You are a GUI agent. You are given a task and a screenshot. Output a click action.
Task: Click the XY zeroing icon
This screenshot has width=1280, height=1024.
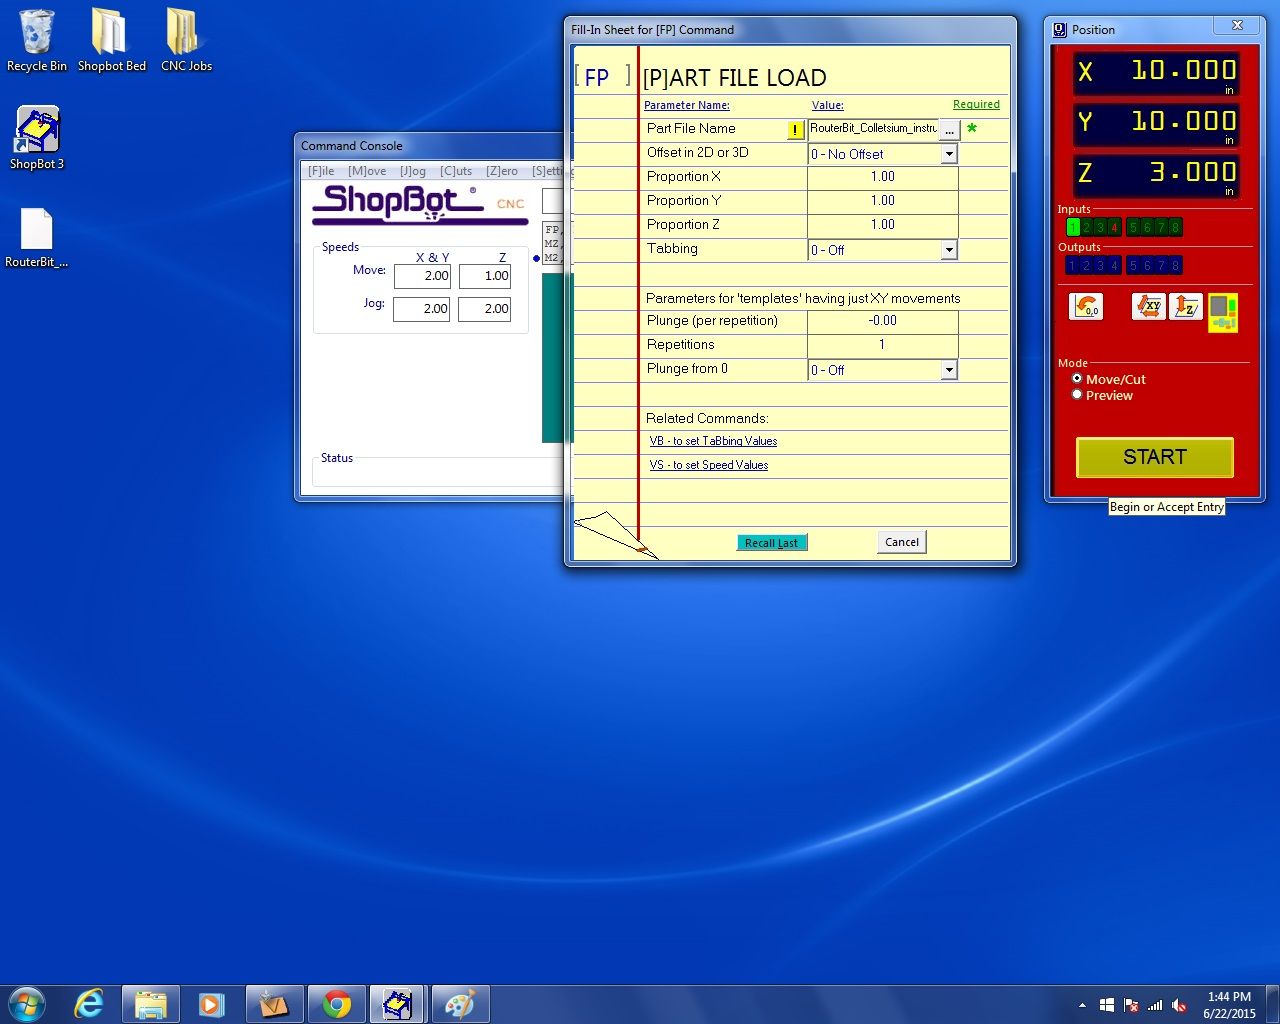(1149, 307)
